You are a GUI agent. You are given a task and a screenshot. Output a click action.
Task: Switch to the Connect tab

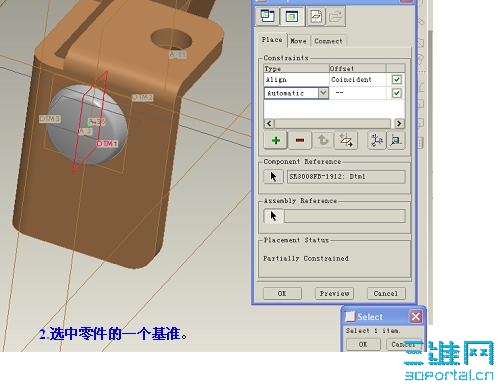point(328,41)
